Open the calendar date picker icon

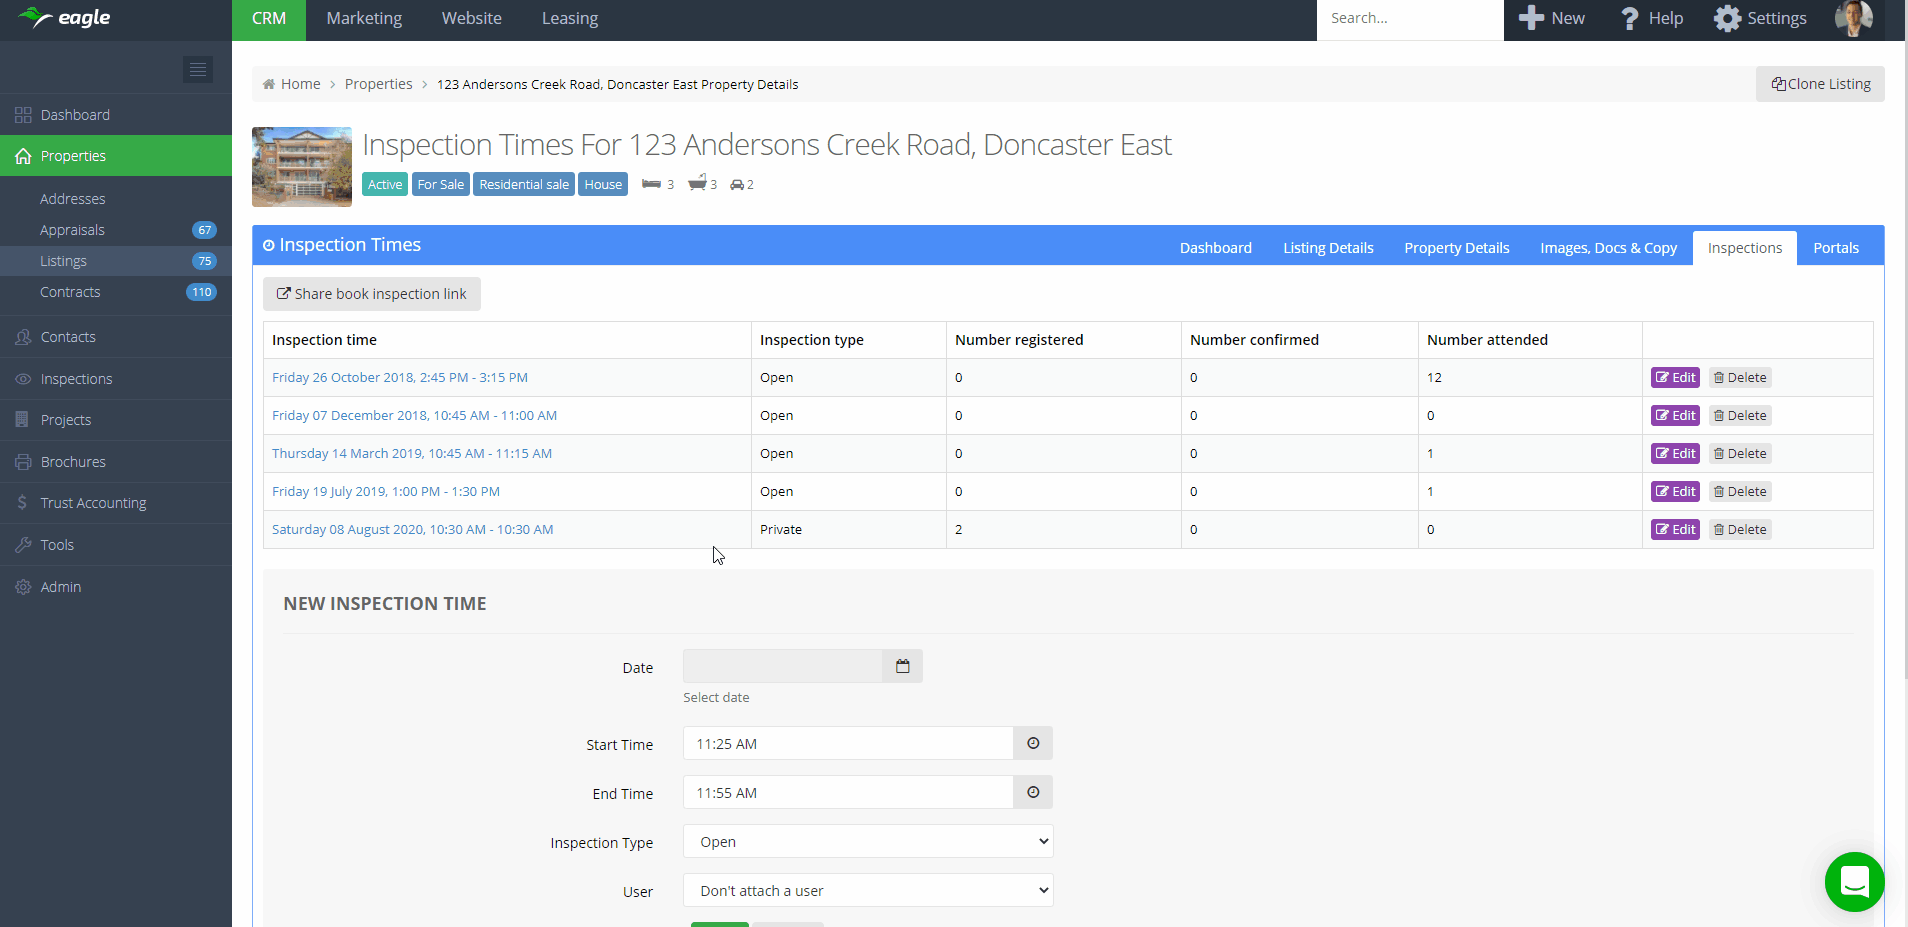click(x=902, y=666)
